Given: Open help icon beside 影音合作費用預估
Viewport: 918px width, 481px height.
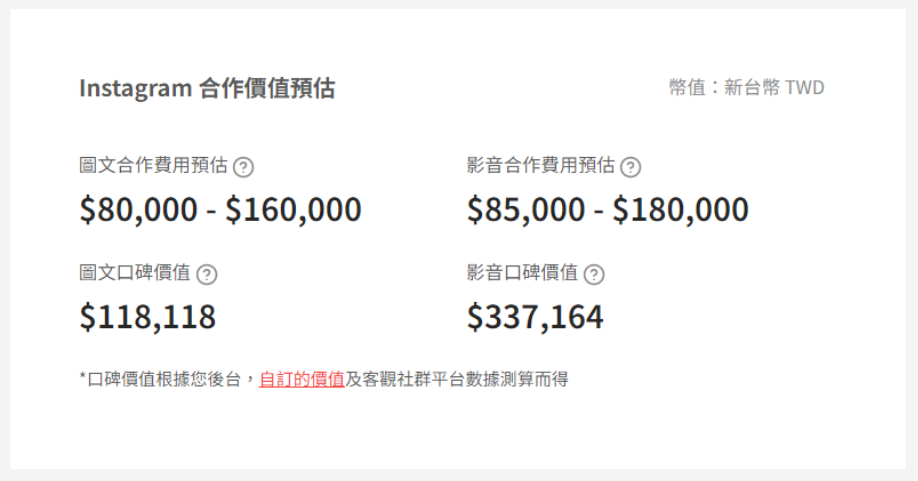Looking at the screenshot, I should (631, 167).
